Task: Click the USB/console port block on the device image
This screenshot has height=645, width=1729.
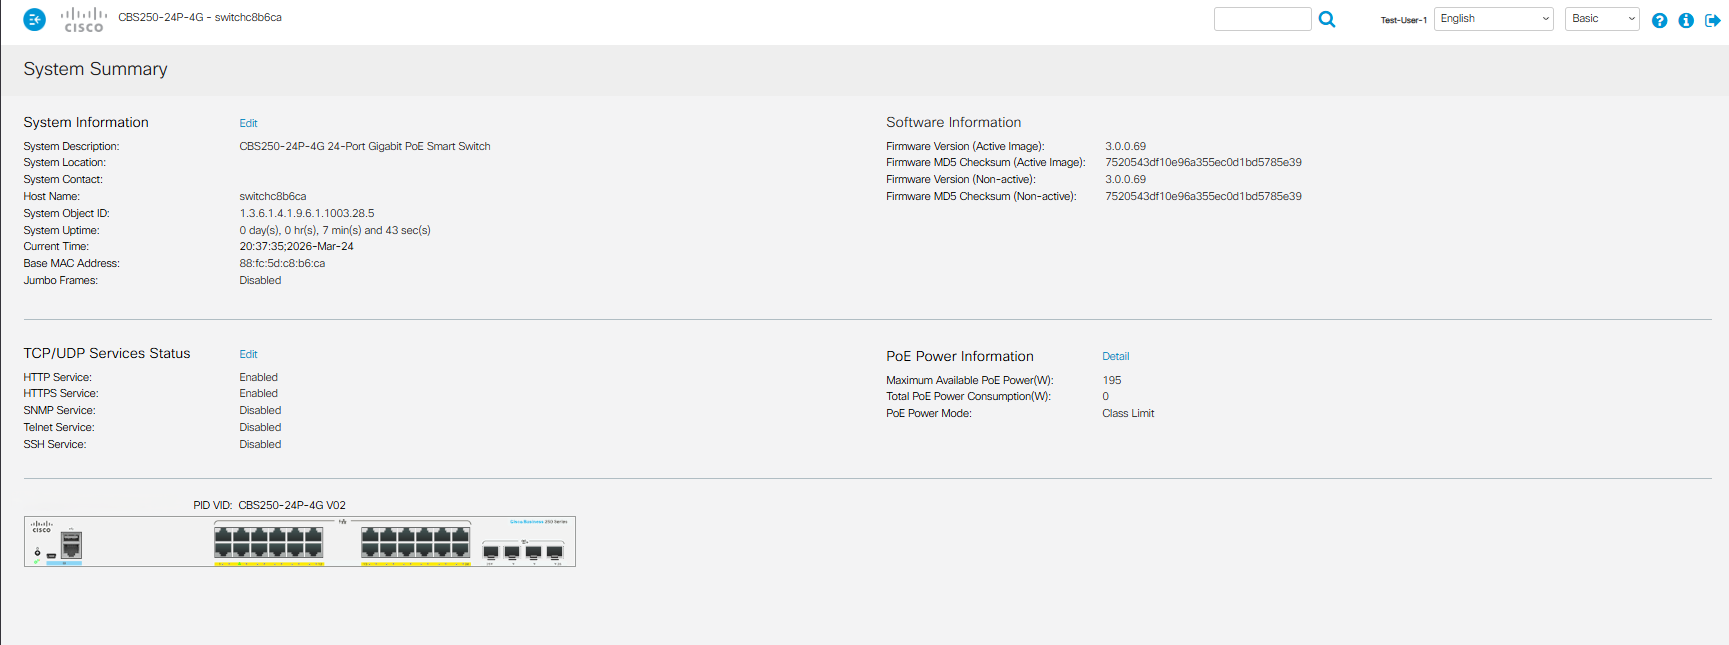Action: pos(71,545)
